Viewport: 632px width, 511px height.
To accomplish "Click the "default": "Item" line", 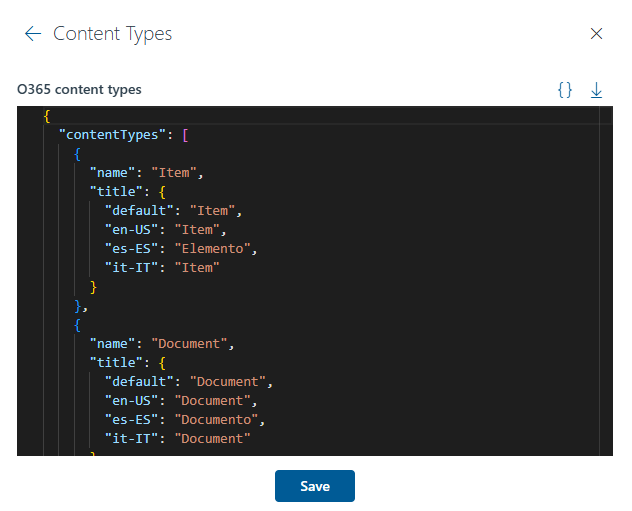I will point(173,211).
